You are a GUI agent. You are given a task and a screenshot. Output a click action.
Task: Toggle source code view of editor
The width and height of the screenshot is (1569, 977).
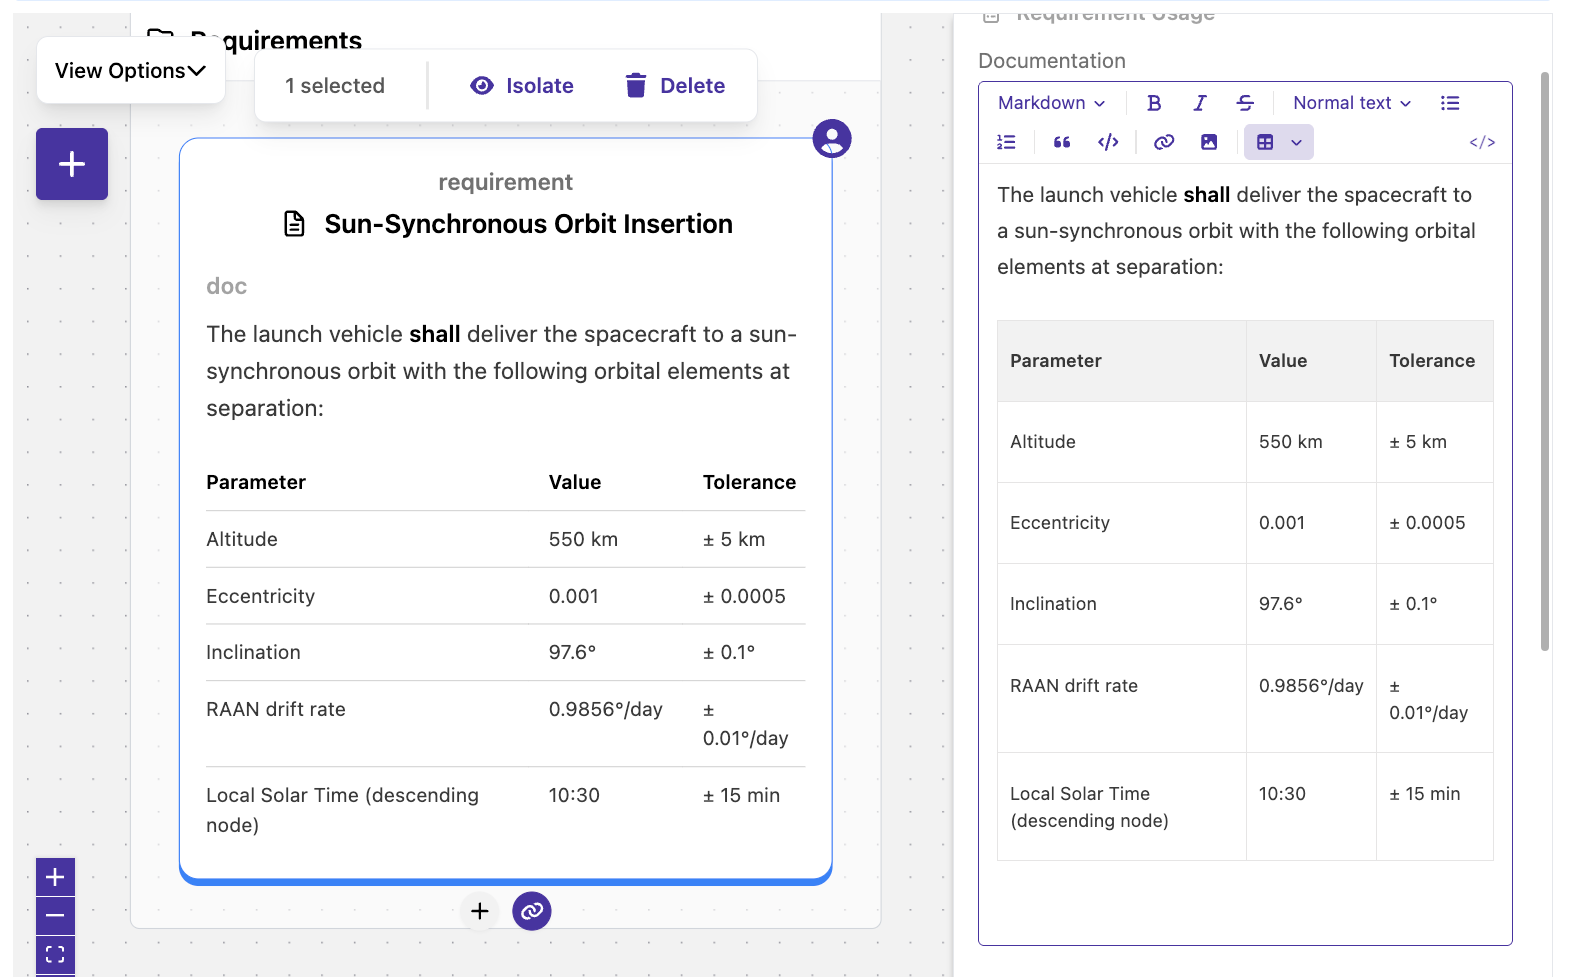click(1482, 142)
